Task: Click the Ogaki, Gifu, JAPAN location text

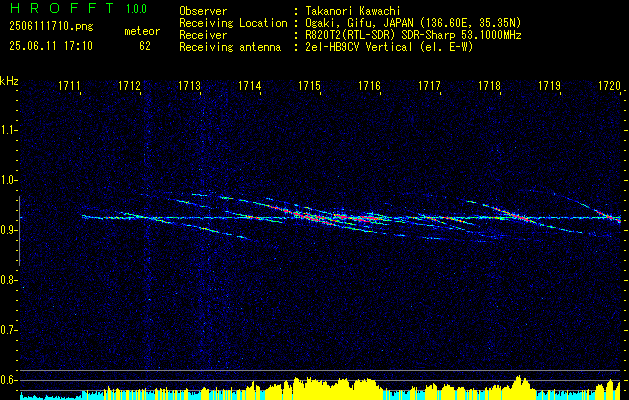Action: (x=413, y=23)
